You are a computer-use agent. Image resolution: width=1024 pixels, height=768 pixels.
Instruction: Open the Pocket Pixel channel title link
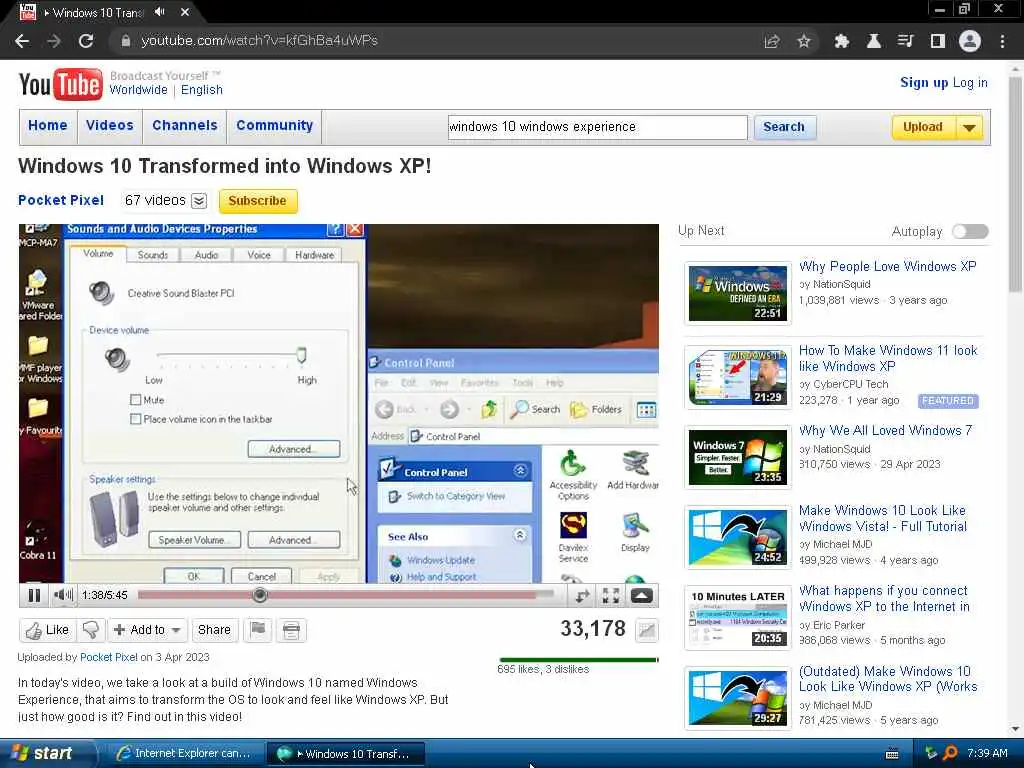(61, 200)
